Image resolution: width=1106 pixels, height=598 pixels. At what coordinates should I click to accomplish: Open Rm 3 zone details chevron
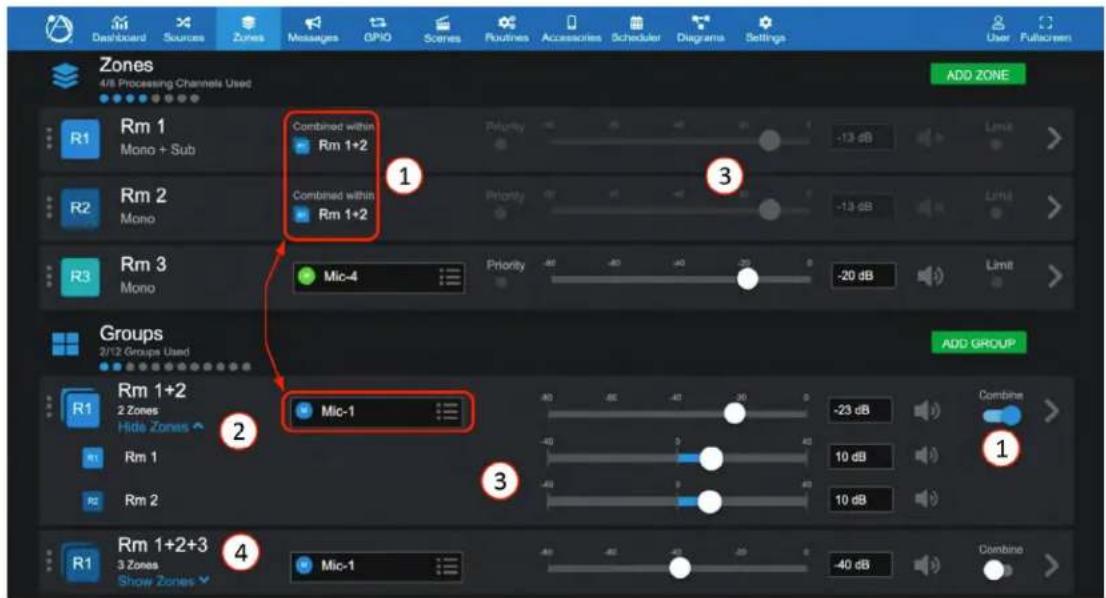(1054, 276)
